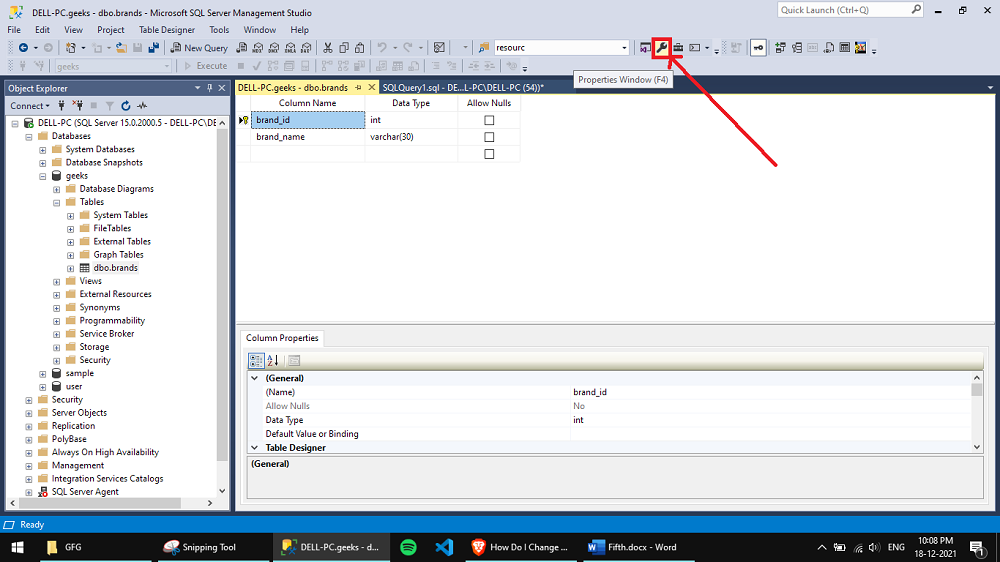Image resolution: width=1000 pixels, height=562 pixels.
Task: Click the Copy icon in toolbar
Action: [x=344, y=48]
